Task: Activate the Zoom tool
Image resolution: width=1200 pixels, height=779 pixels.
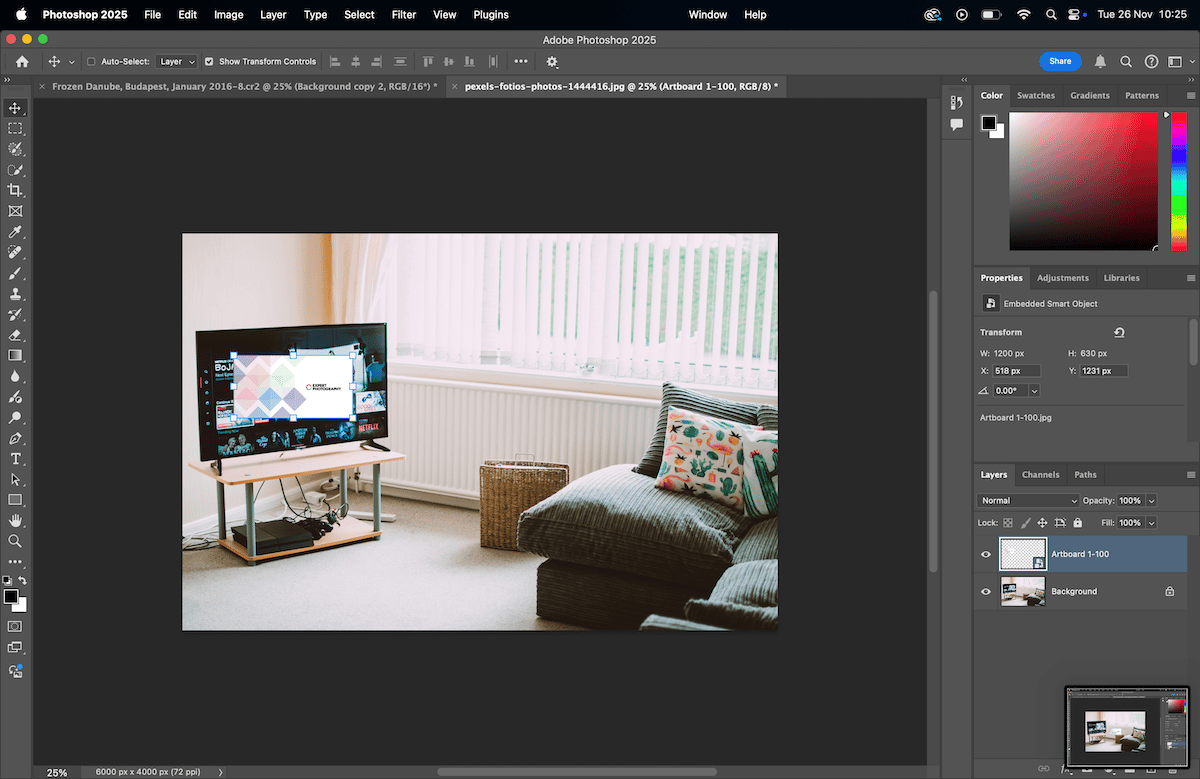Action: (x=15, y=540)
